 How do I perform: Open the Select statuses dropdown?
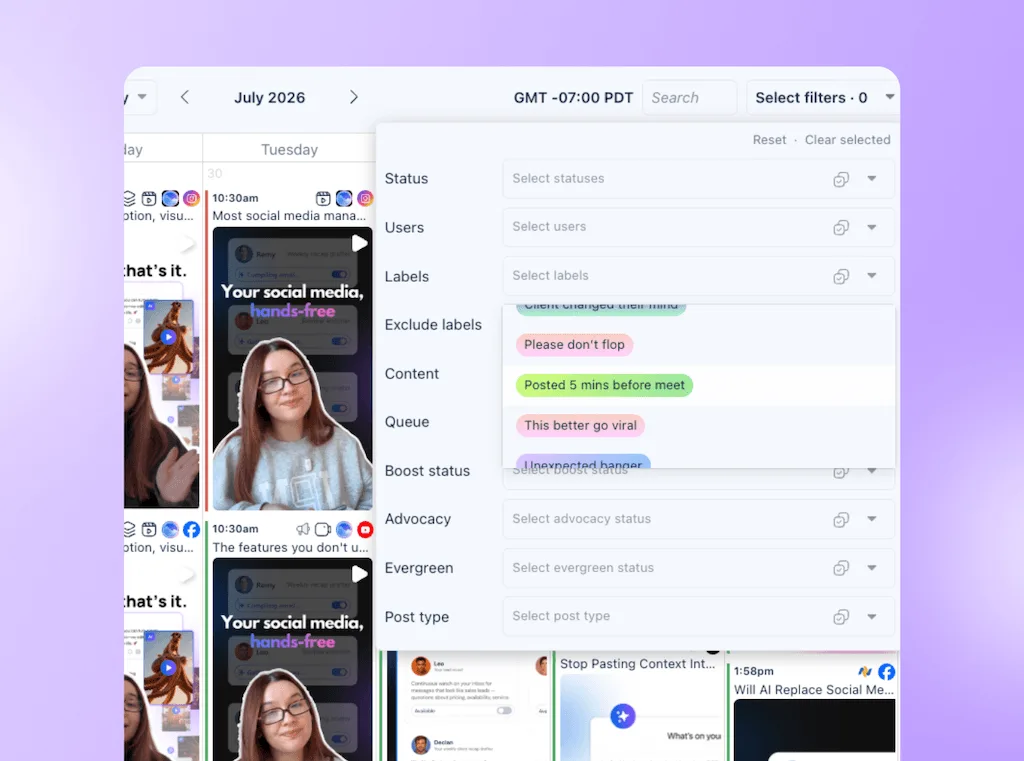[x=698, y=178]
